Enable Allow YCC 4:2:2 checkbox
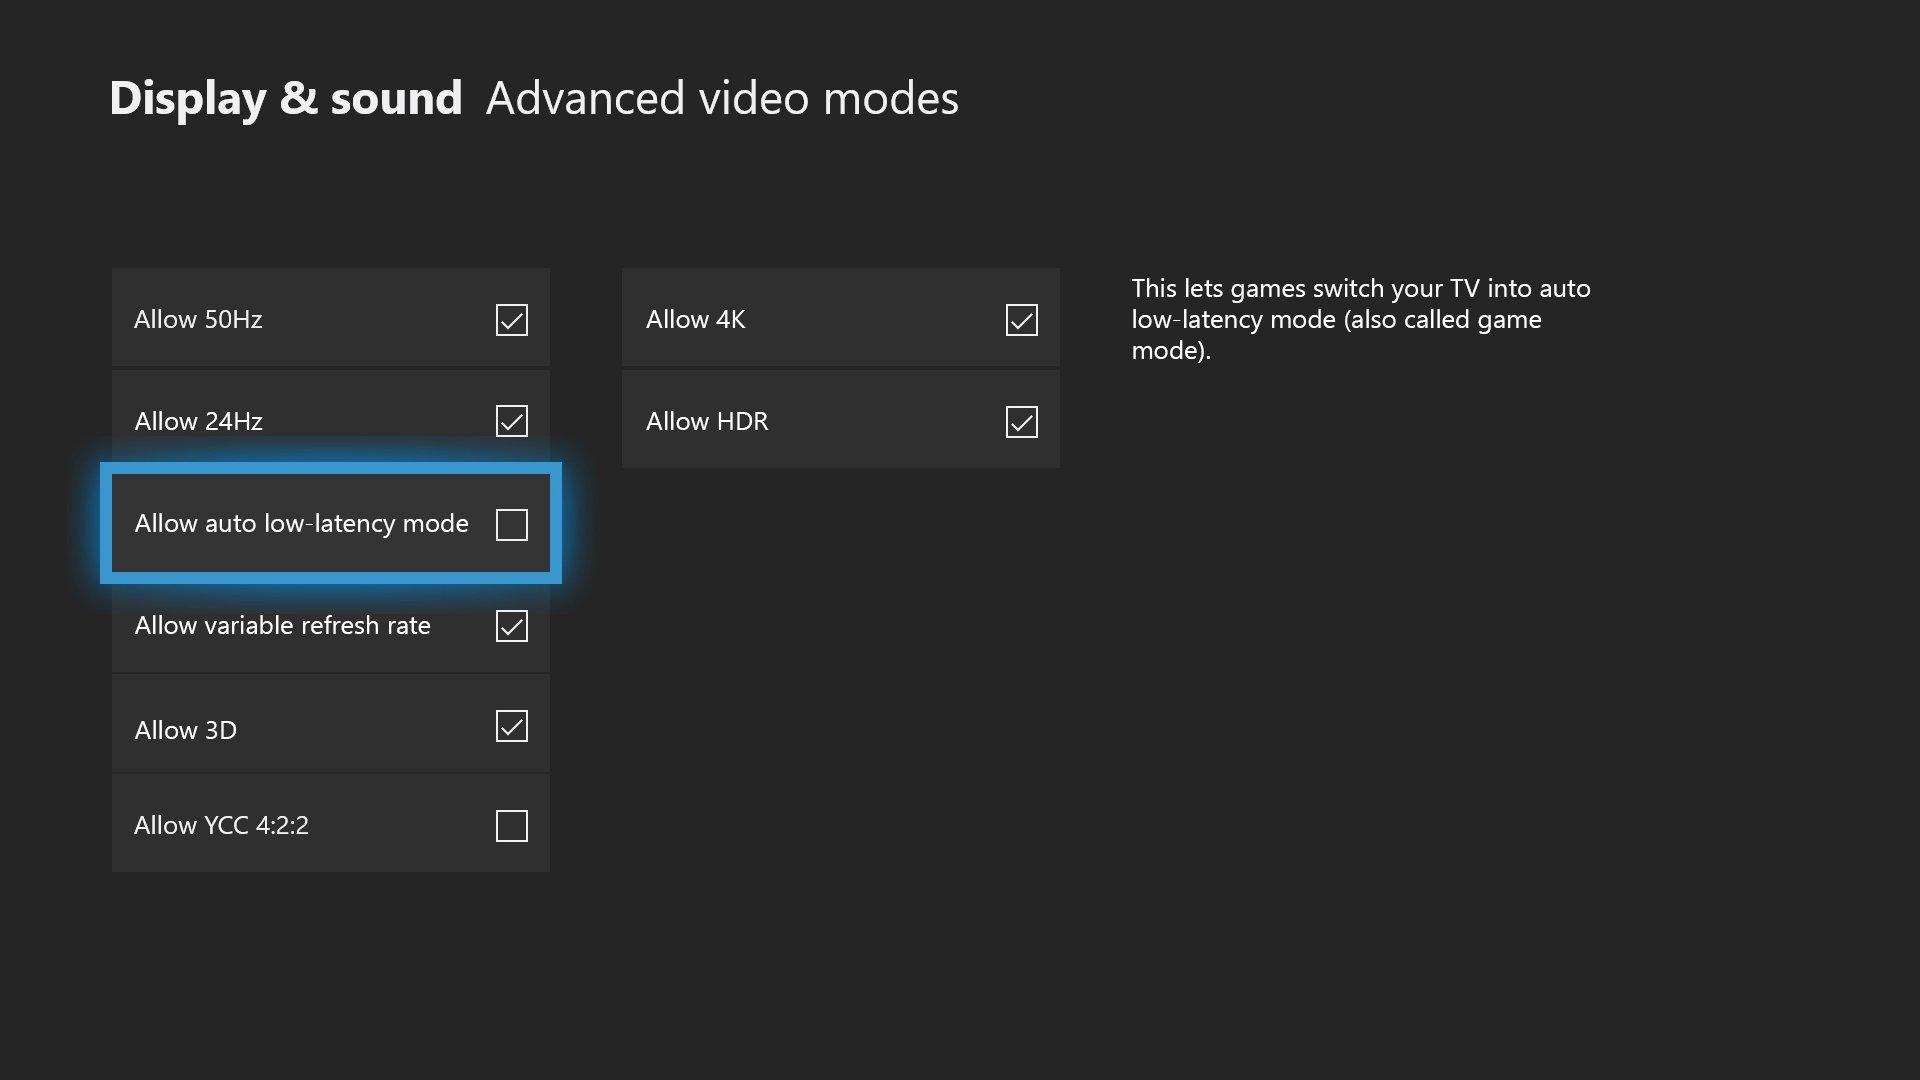Viewport: 1920px width, 1080px height. (x=512, y=825)
